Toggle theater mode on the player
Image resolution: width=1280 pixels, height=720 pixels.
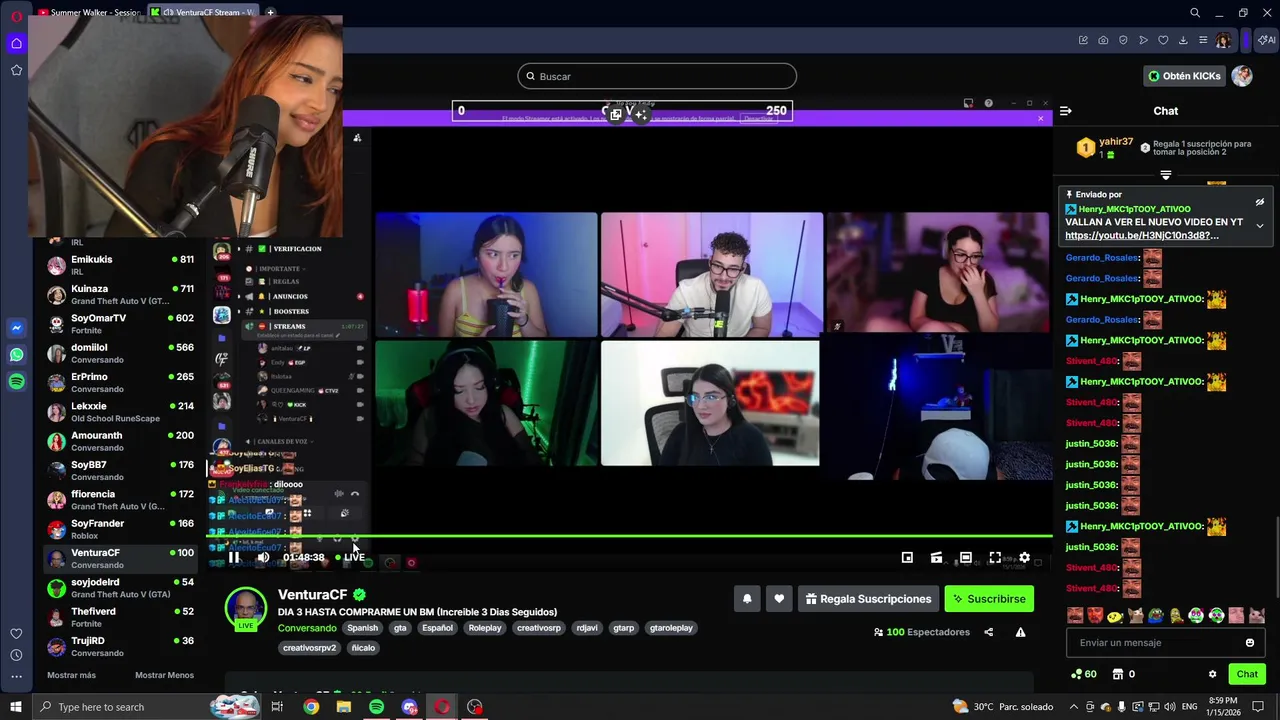(x=965, y=558)
